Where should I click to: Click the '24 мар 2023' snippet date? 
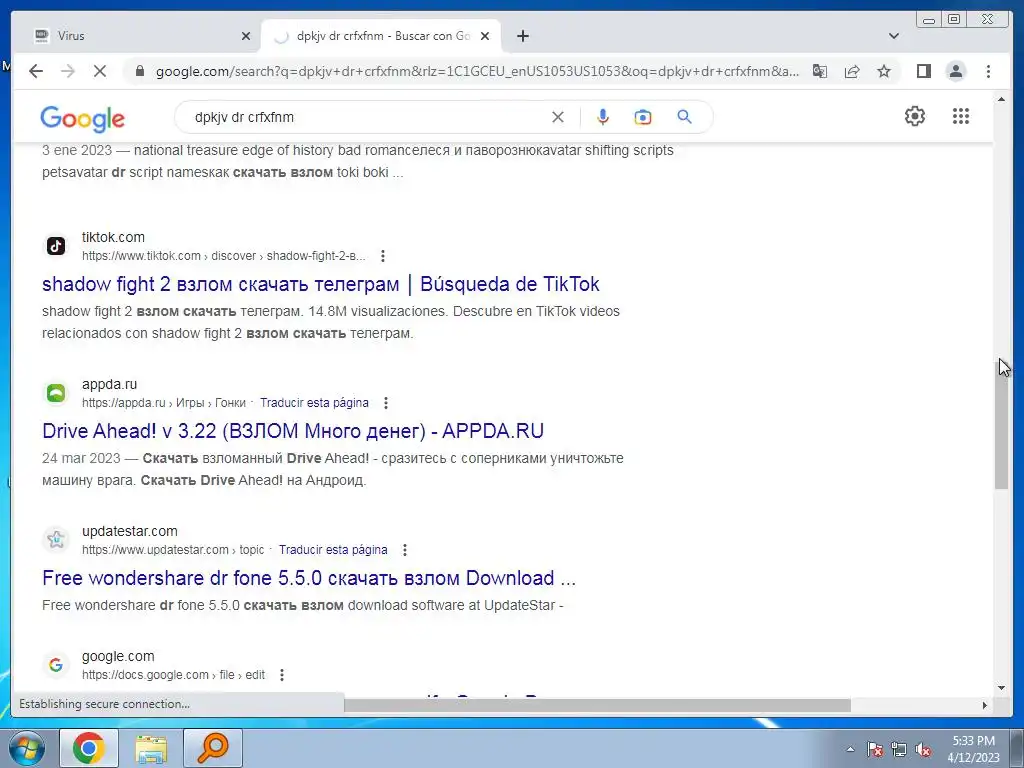81,458
